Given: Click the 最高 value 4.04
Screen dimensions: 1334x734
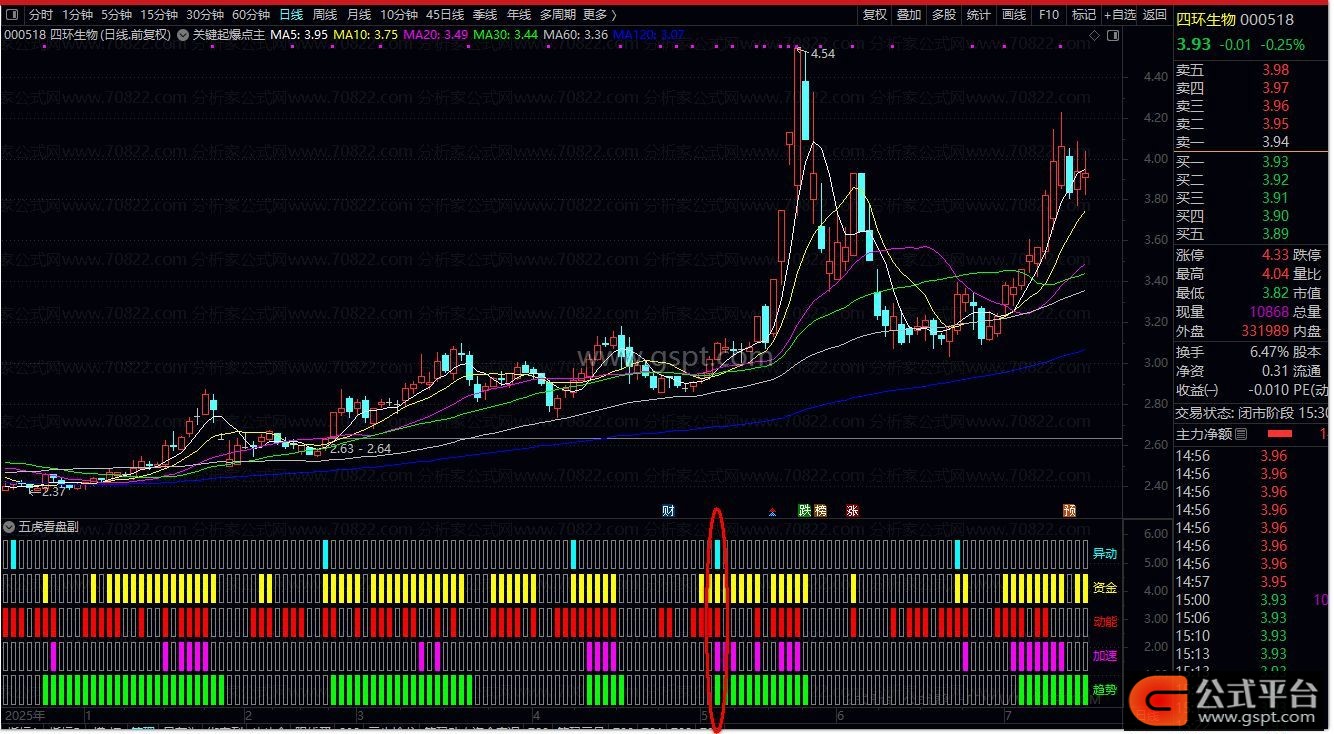Looking at the screenshot, I should 1275,274.
